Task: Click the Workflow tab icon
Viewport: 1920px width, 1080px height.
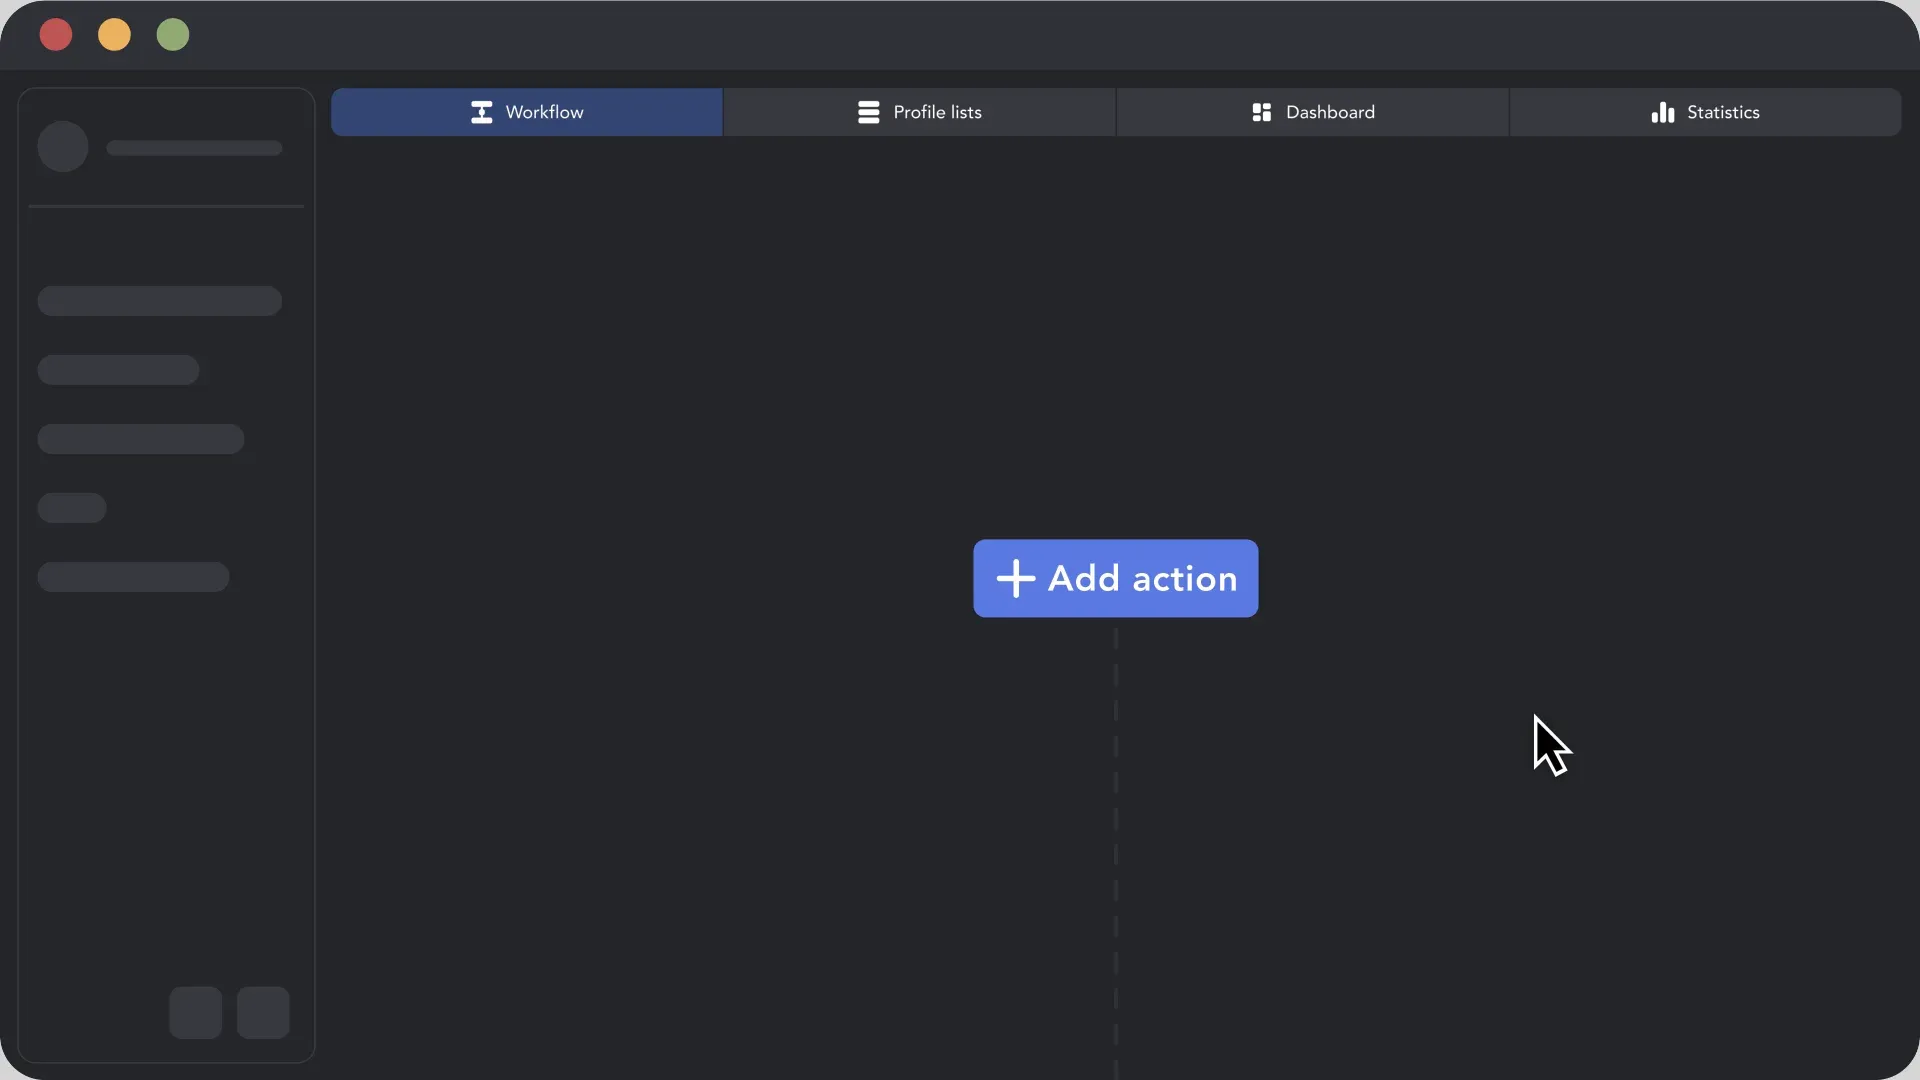Action: pos(481,112)
